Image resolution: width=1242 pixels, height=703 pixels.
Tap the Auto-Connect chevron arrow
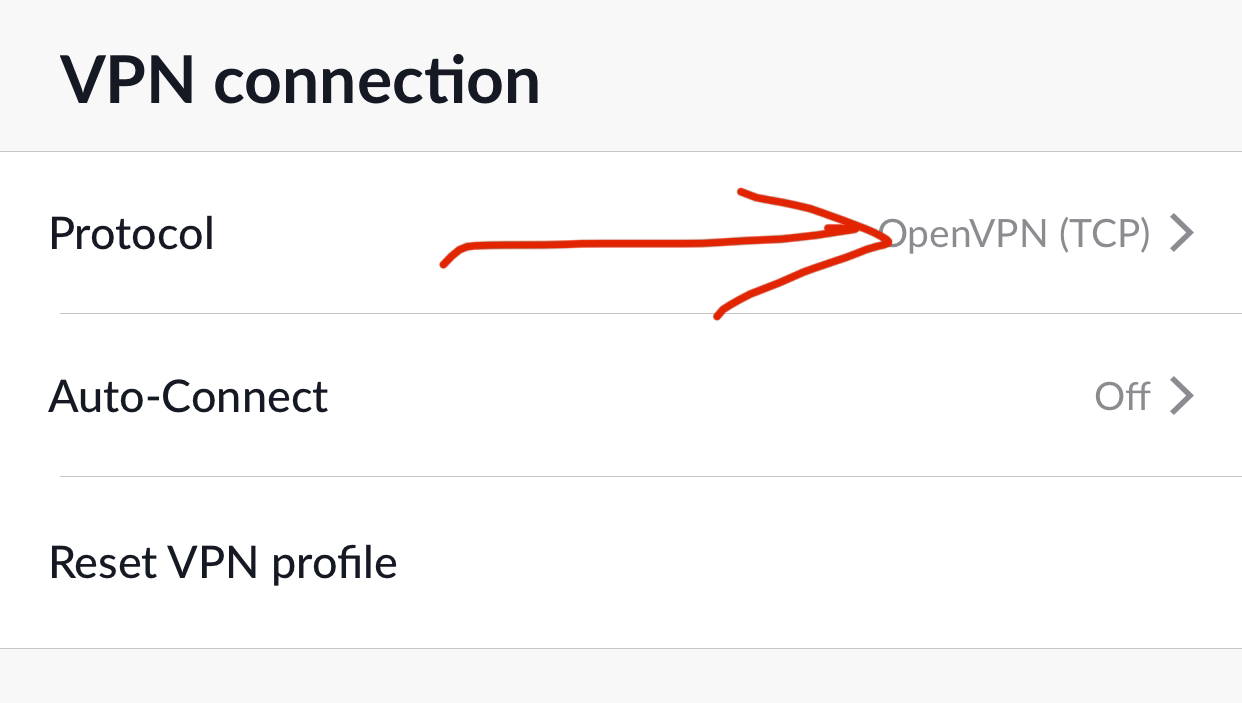(x=1182, y=397)
